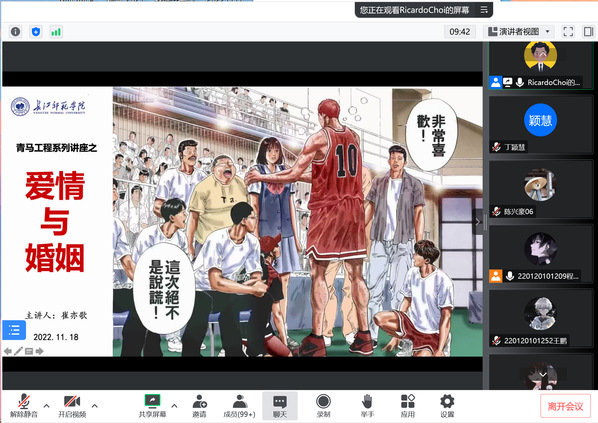The width and height of the screenshot is (598, 423).
Task: Open the members list (99+)
Action: pyautogui.click(x=239, y=406)
